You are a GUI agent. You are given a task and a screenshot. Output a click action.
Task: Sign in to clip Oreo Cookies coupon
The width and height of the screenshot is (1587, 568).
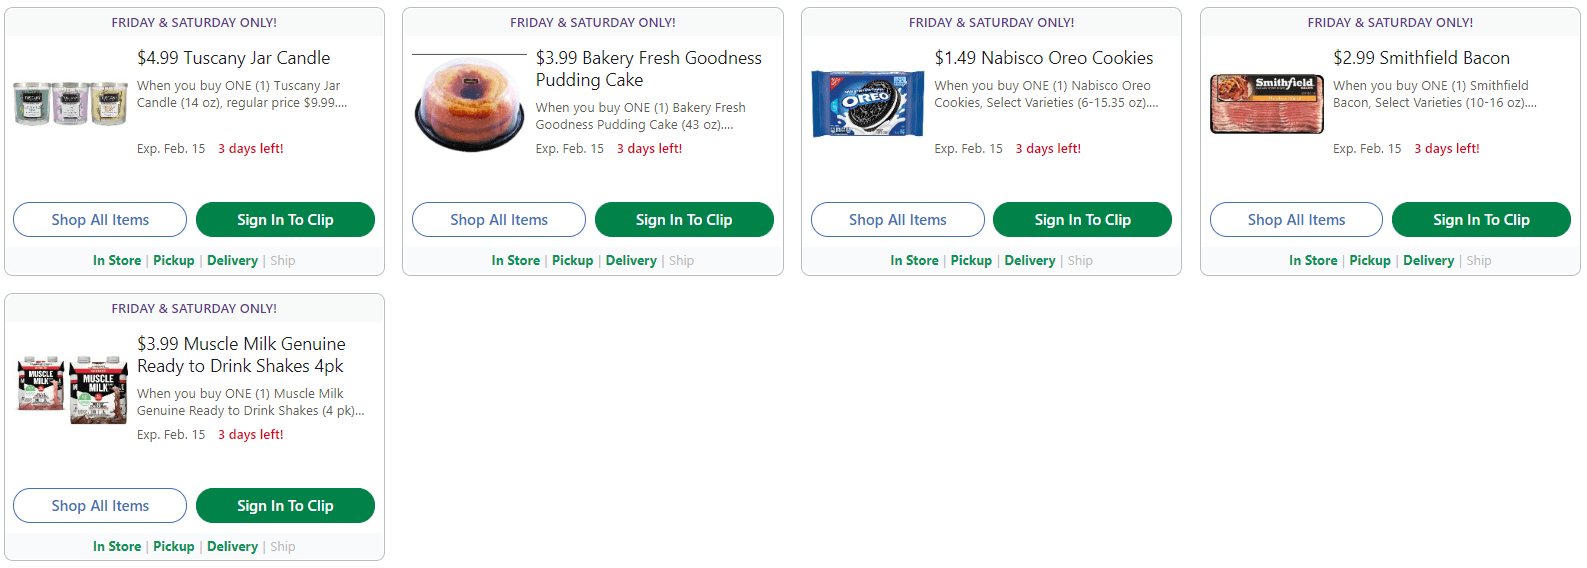click(1082, 220)
